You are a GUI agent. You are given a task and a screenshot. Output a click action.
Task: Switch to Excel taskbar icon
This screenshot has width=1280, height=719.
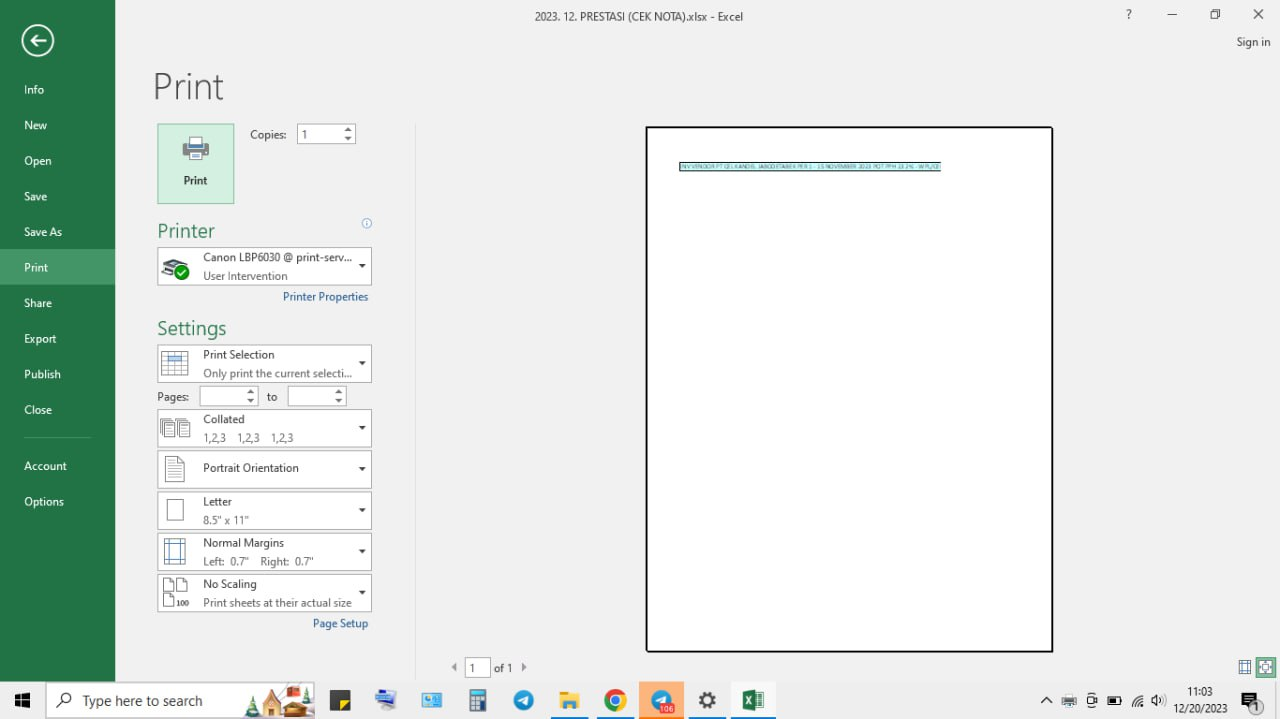pyautogui.click(x=753, y=701)
